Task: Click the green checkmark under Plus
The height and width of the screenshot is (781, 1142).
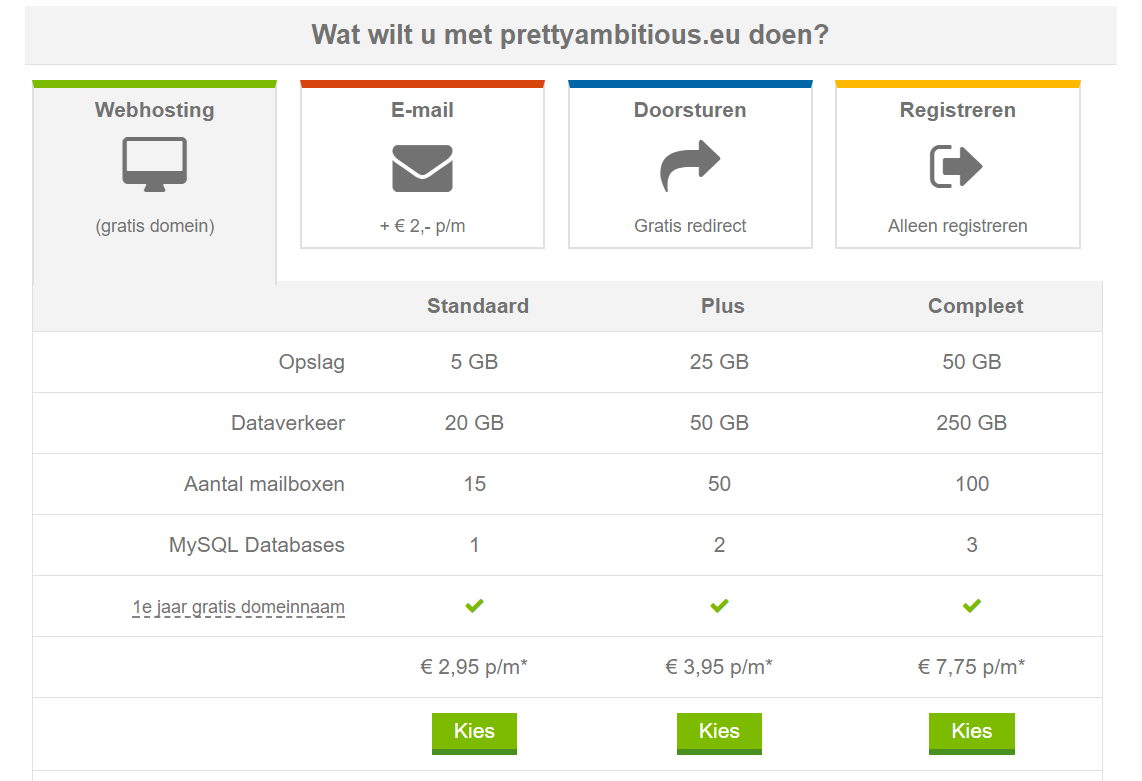Action: coord(720,605)
